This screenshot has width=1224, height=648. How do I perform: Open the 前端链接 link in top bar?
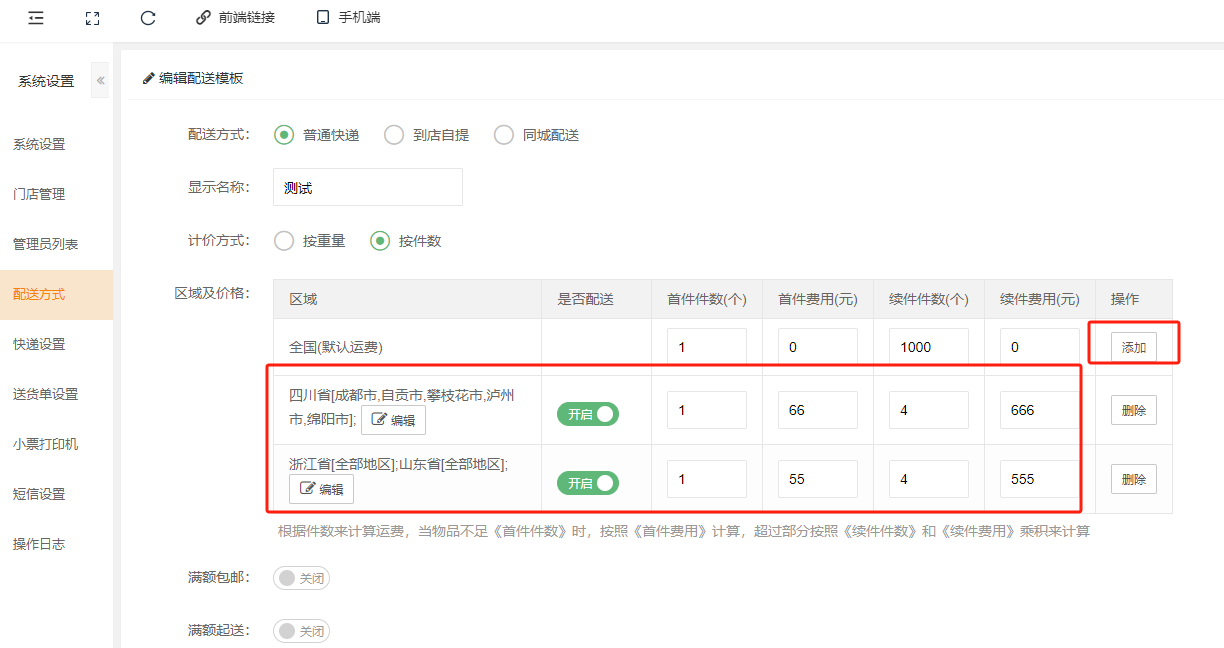pos(235,18)
